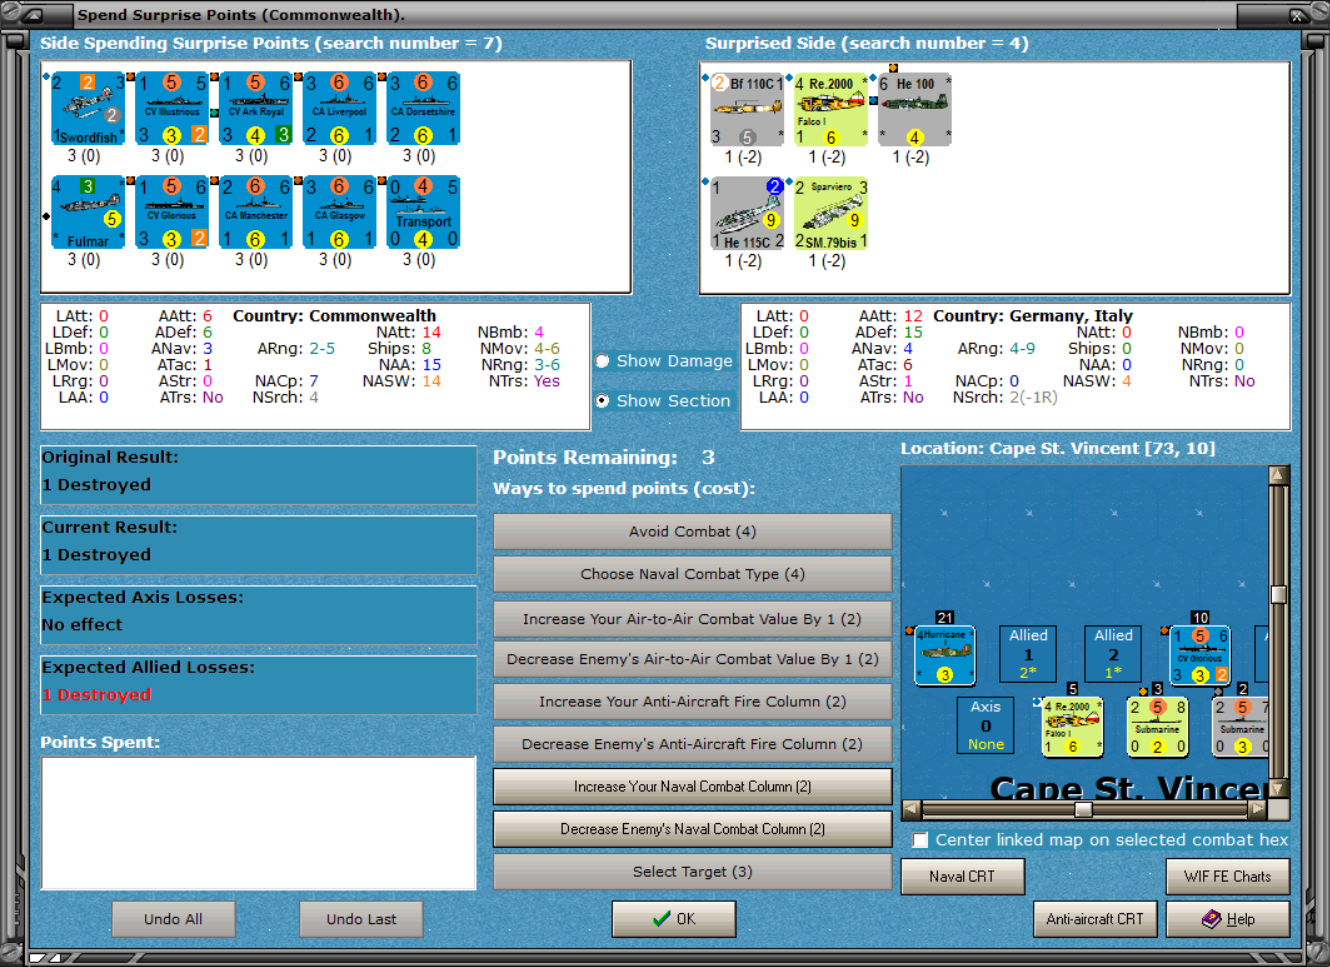
Task: Open the Naval CRT chart
Action: [962, 877]
